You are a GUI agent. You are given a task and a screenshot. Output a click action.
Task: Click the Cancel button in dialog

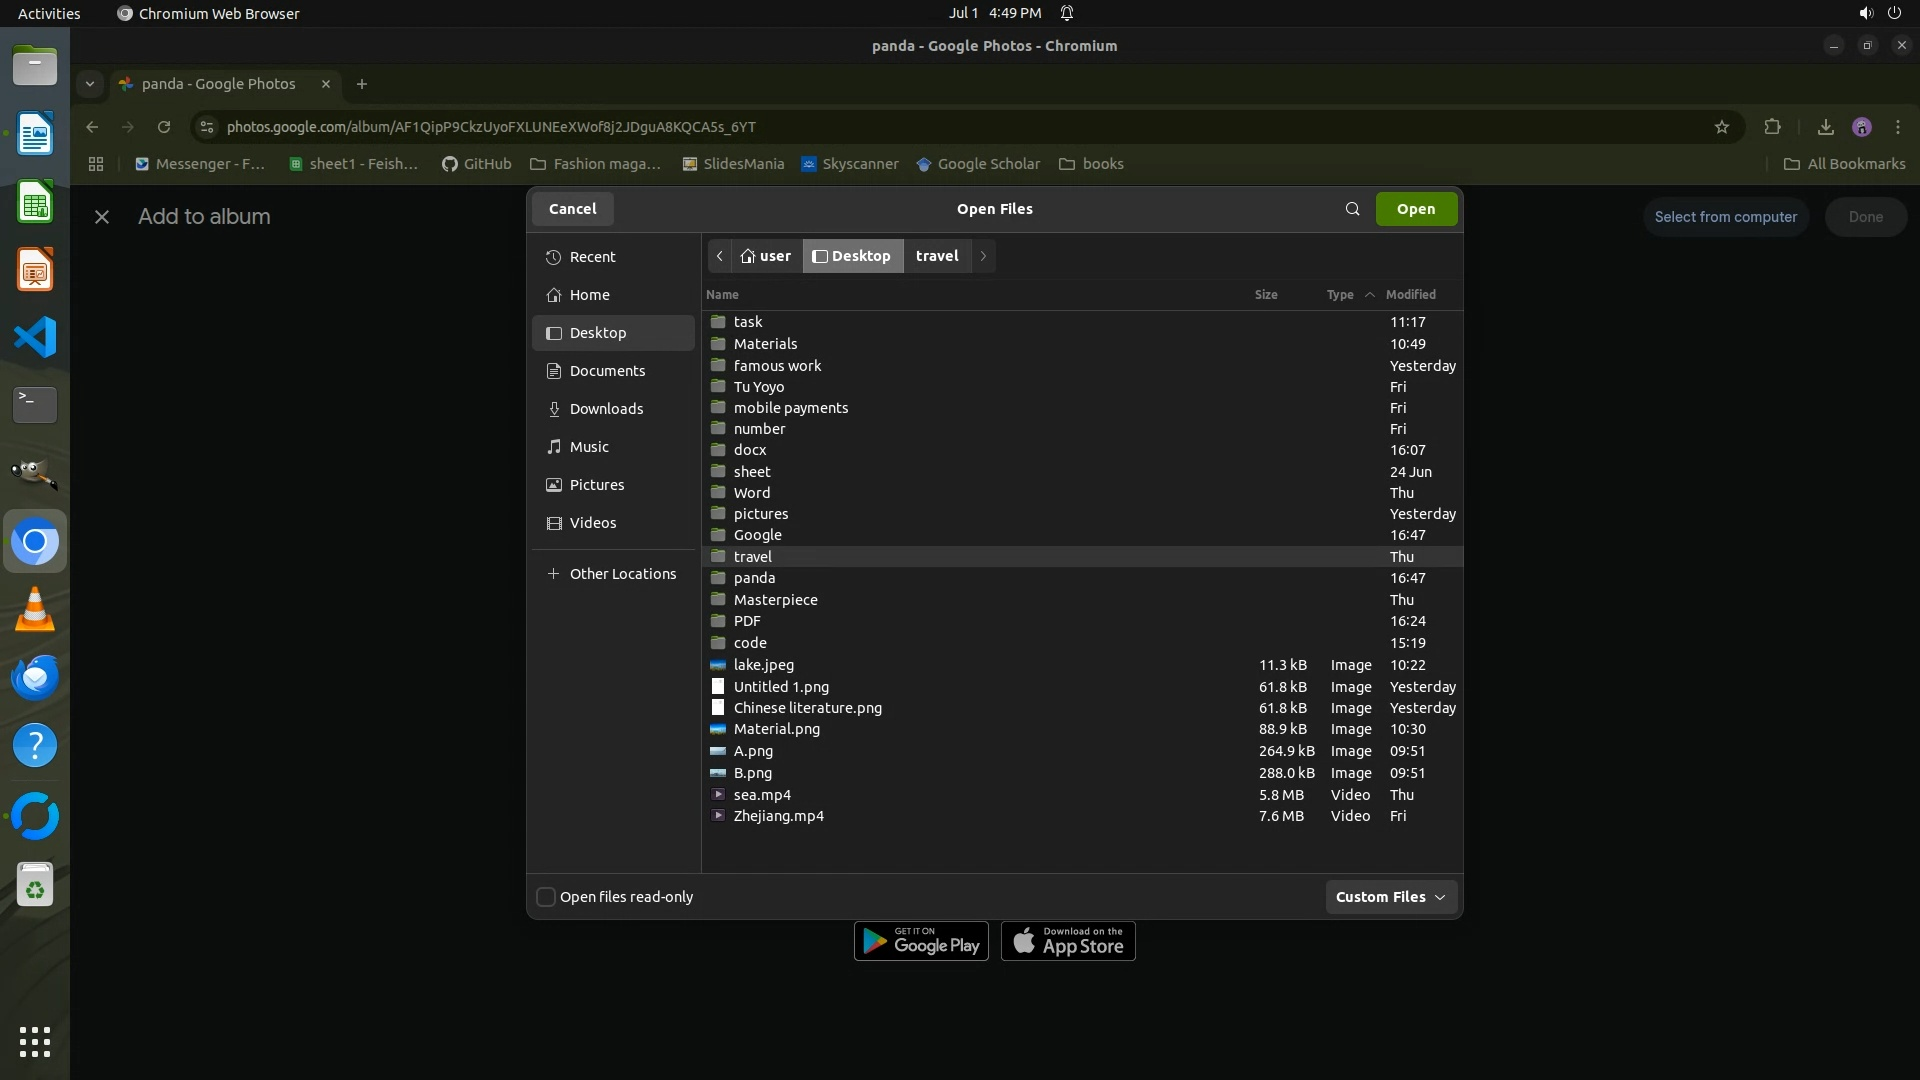click(572, 209)
